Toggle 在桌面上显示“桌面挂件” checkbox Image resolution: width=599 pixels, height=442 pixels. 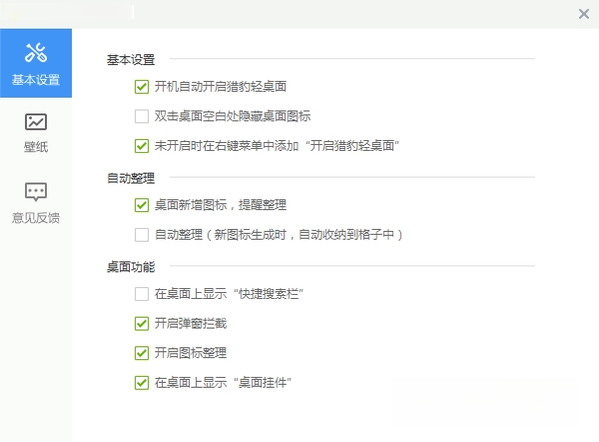(x=142, y=382)
